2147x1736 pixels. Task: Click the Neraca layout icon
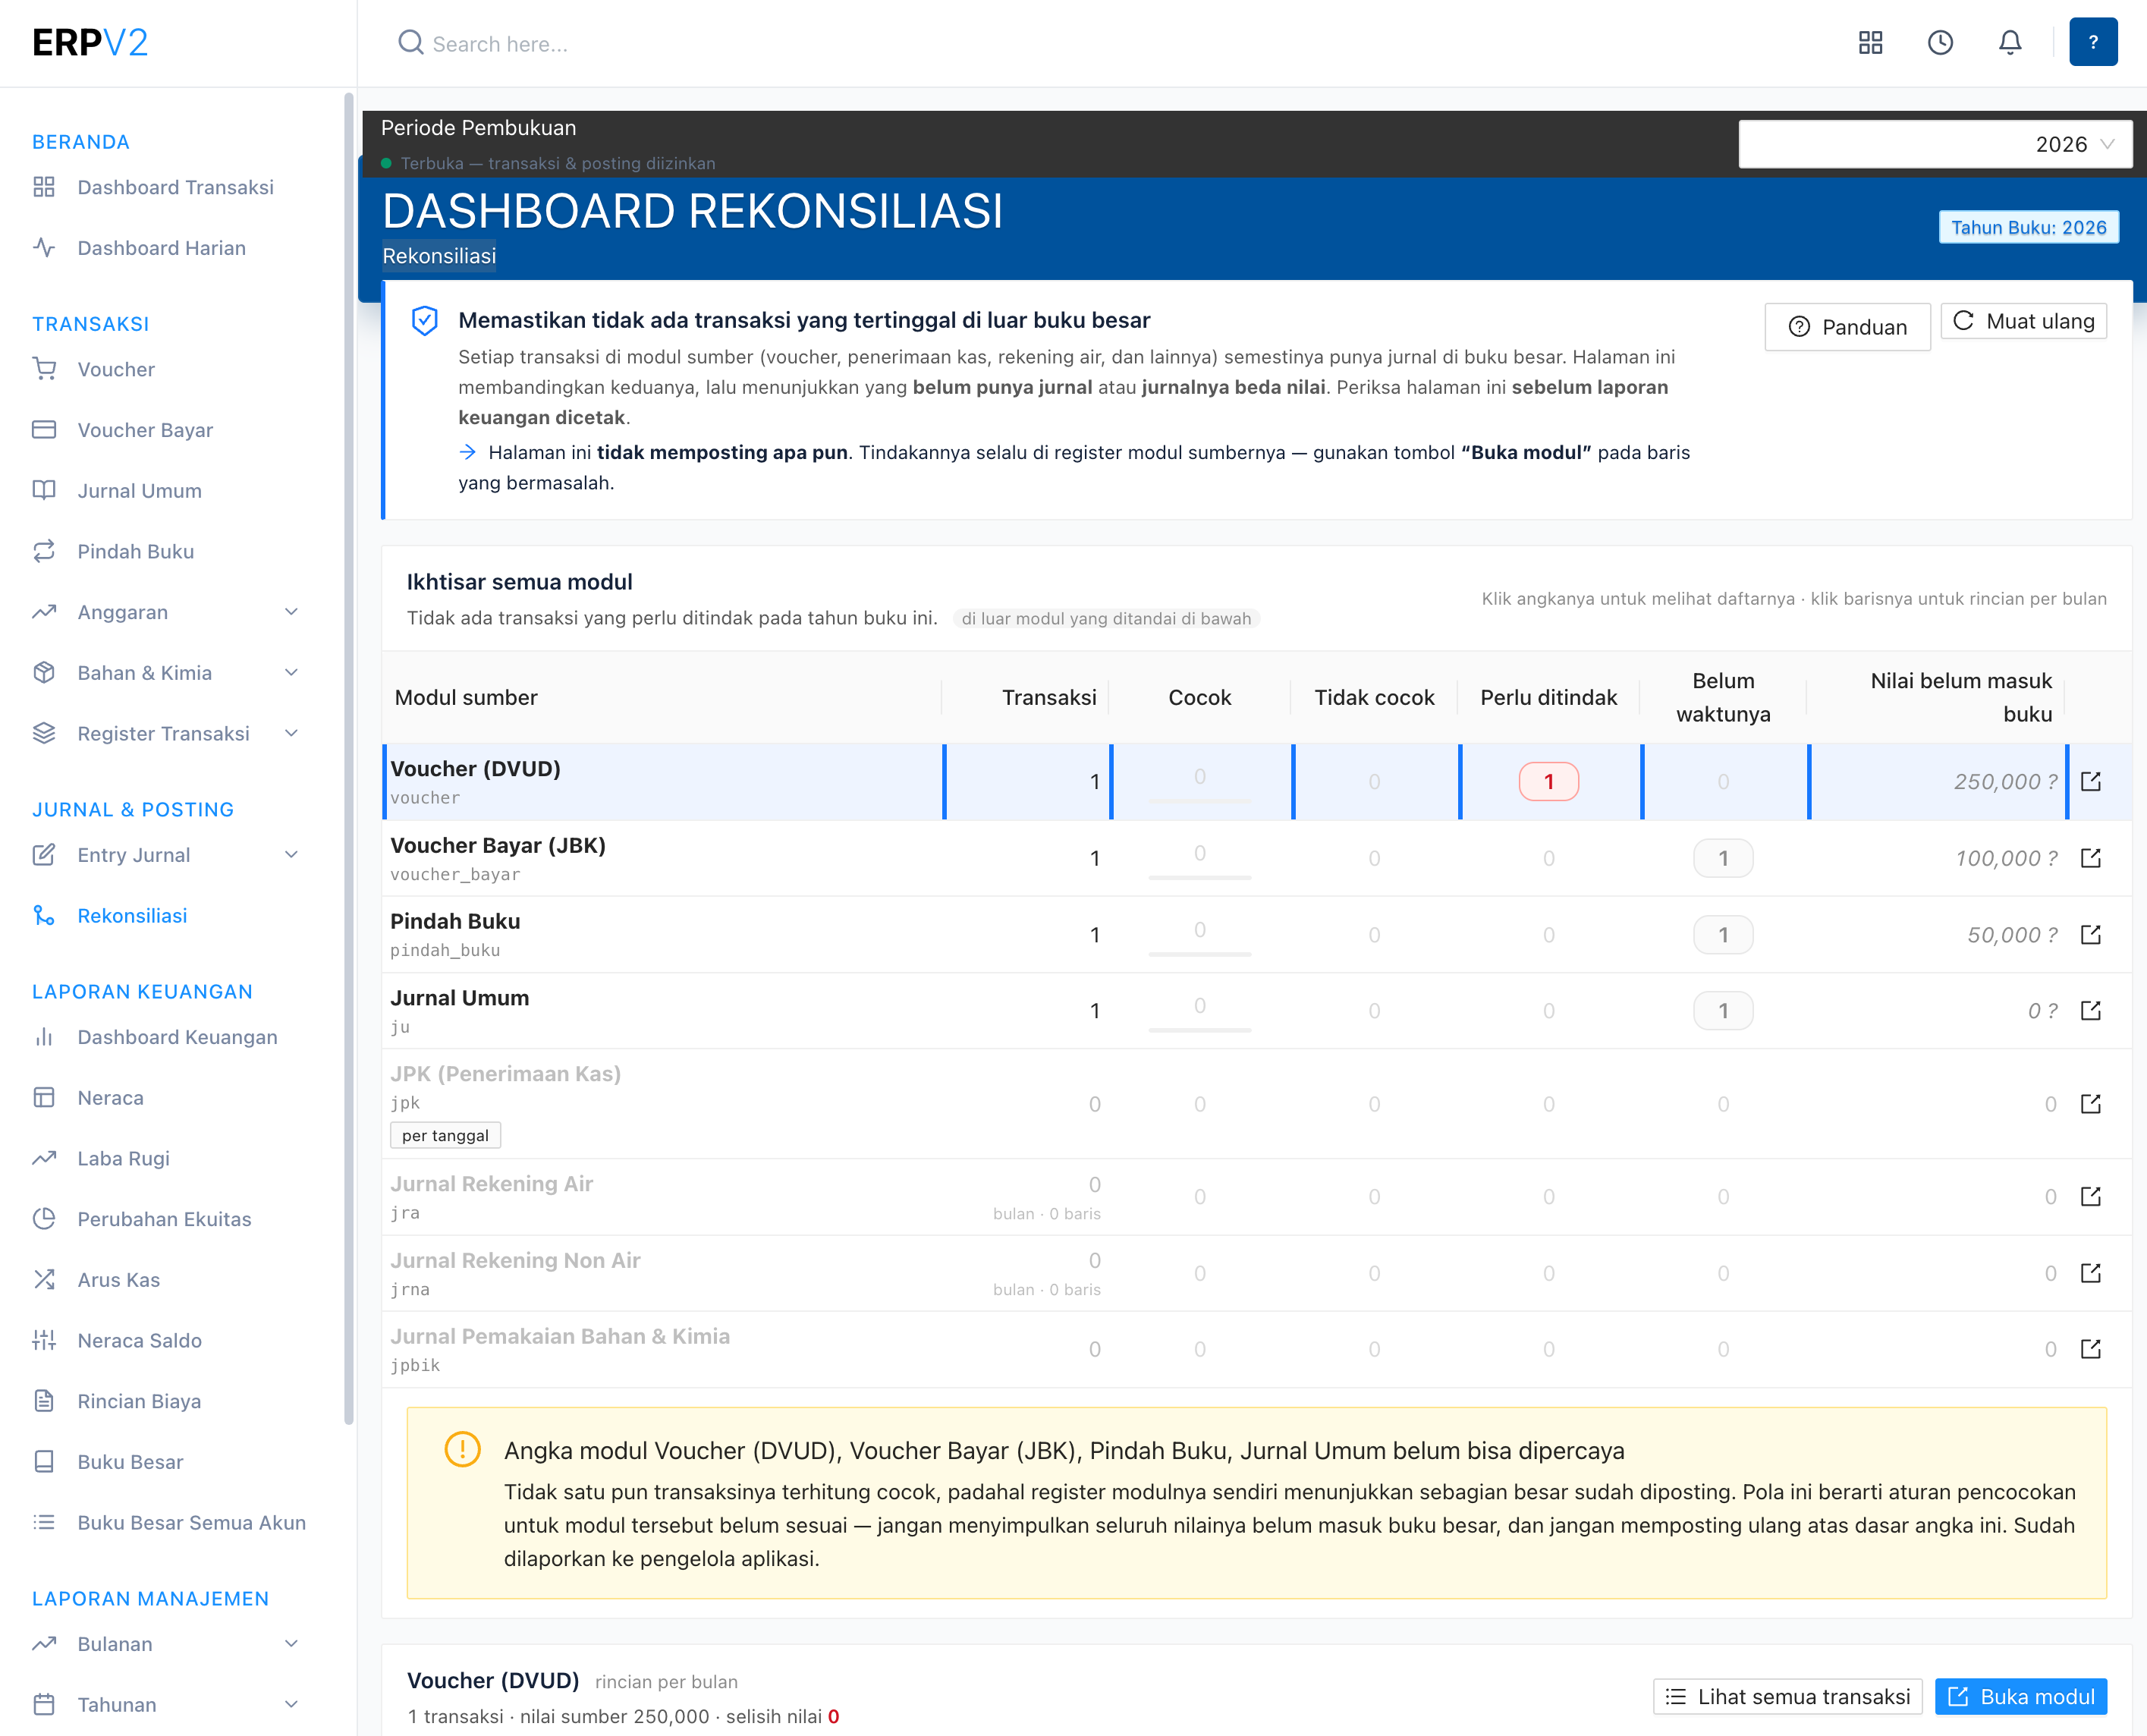coord(44,1097)
